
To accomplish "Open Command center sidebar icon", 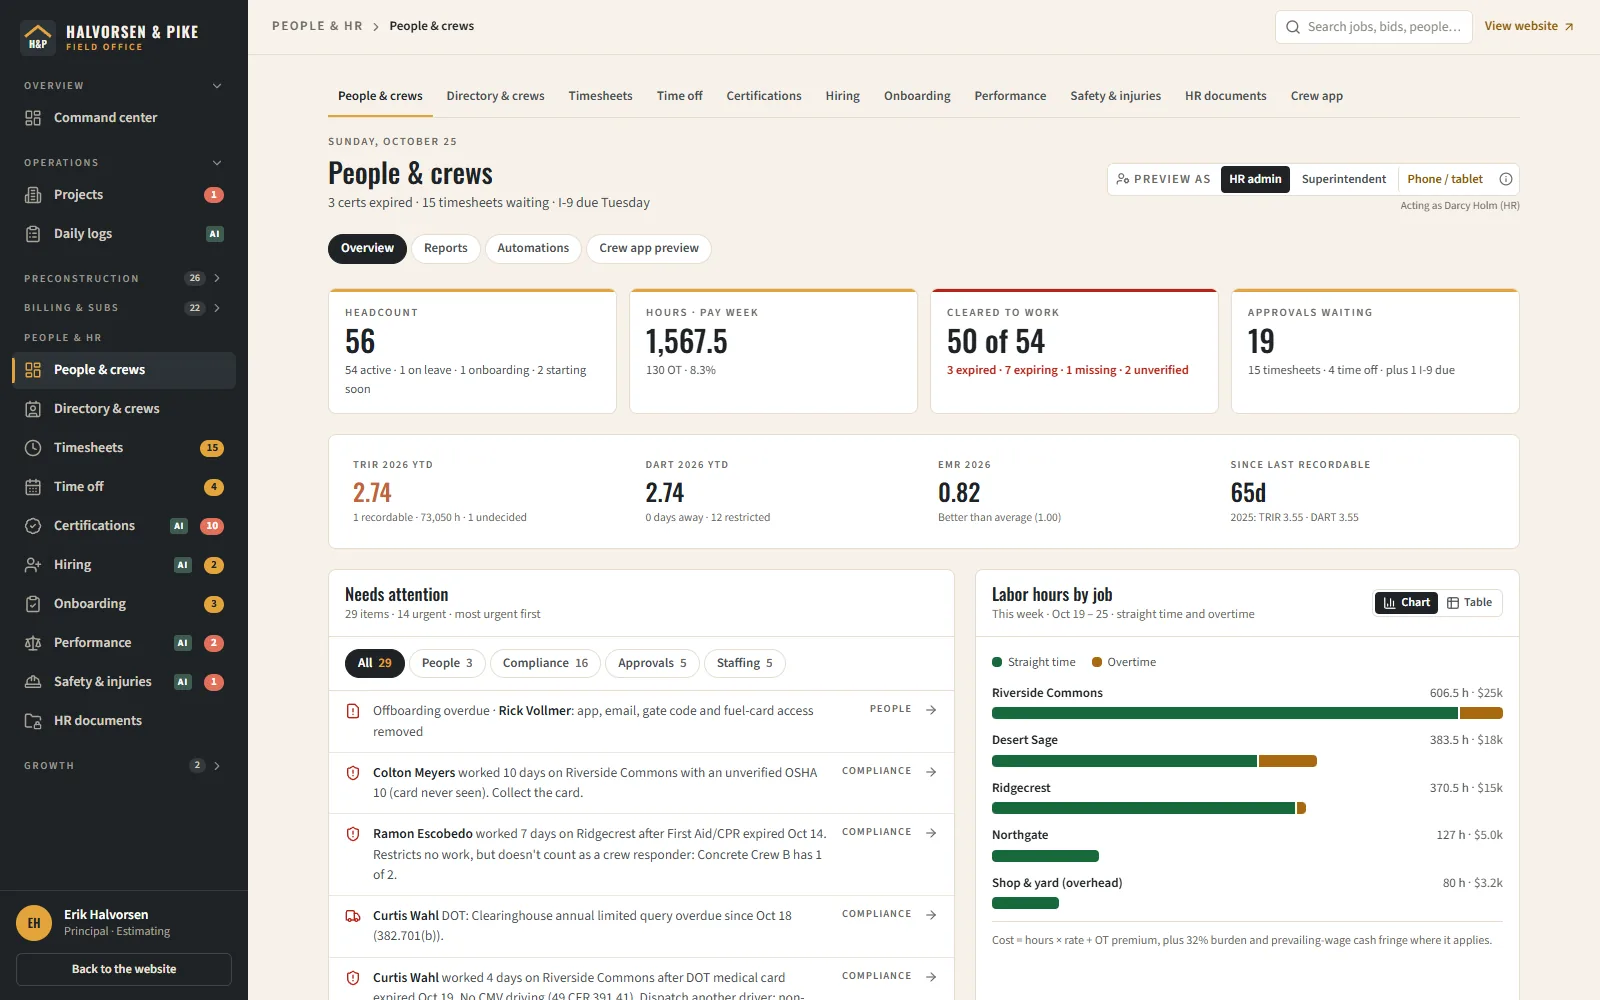I will click(x=33, y=118).
